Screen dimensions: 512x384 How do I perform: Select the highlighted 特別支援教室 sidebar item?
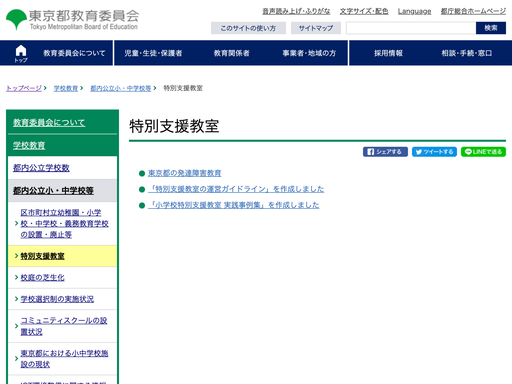click(x=42, y=256)
